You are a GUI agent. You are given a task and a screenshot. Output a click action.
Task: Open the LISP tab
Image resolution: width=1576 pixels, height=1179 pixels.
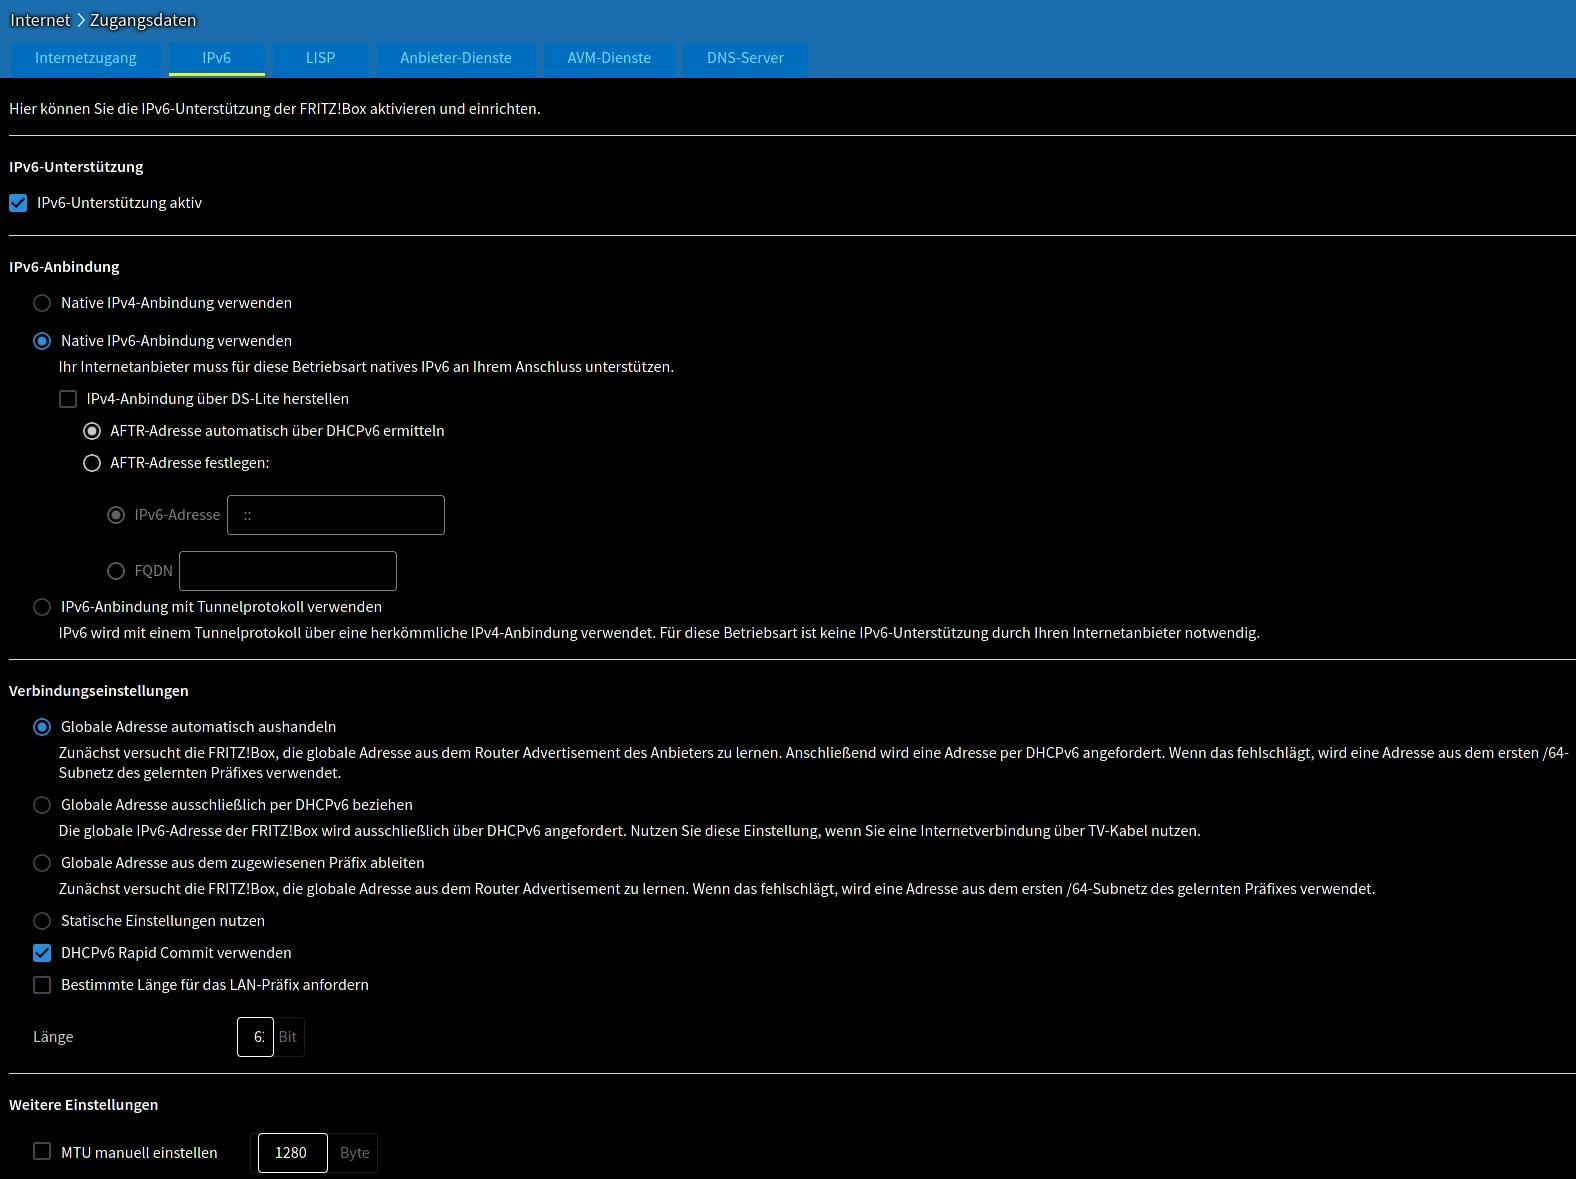(x=320, y=58)
